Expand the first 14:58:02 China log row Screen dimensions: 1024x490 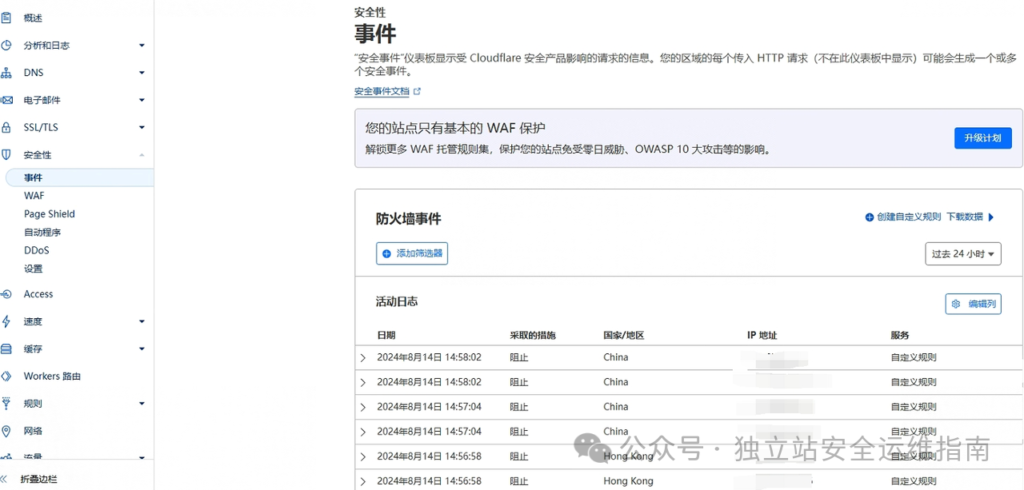(364, 357)
